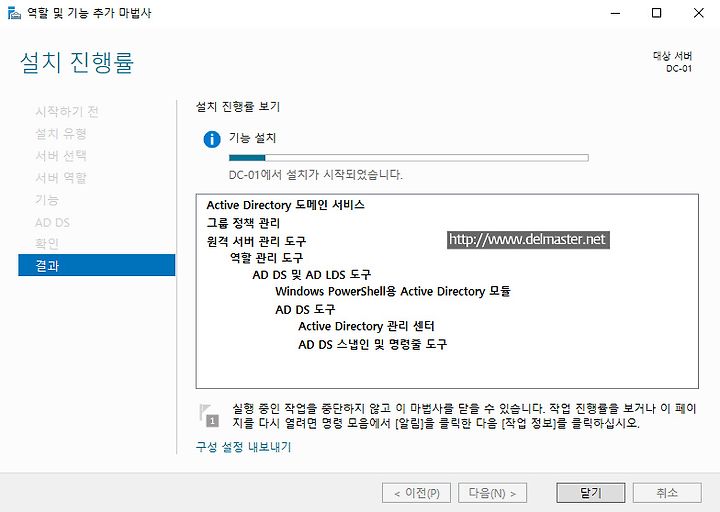This screenshot has height=512, width=720.
Task: Click the wizard app icon in title bar
Action: coord(14,12)
